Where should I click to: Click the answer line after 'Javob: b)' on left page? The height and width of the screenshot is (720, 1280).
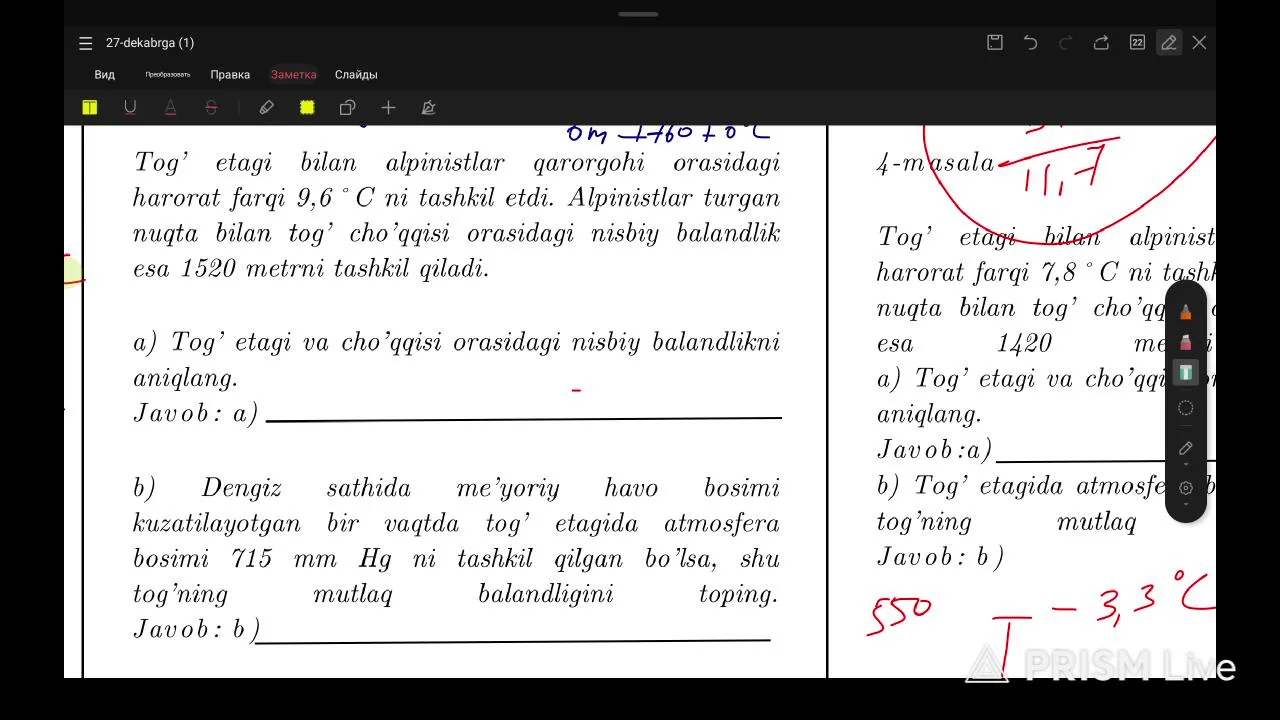[x=513, y=640]
